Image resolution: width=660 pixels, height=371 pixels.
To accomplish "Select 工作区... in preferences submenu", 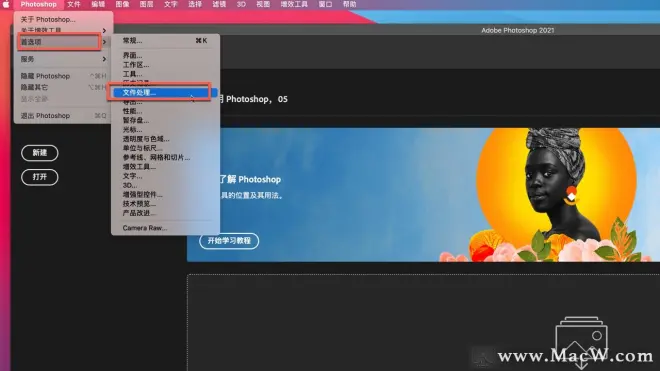I will click(165, 64).
